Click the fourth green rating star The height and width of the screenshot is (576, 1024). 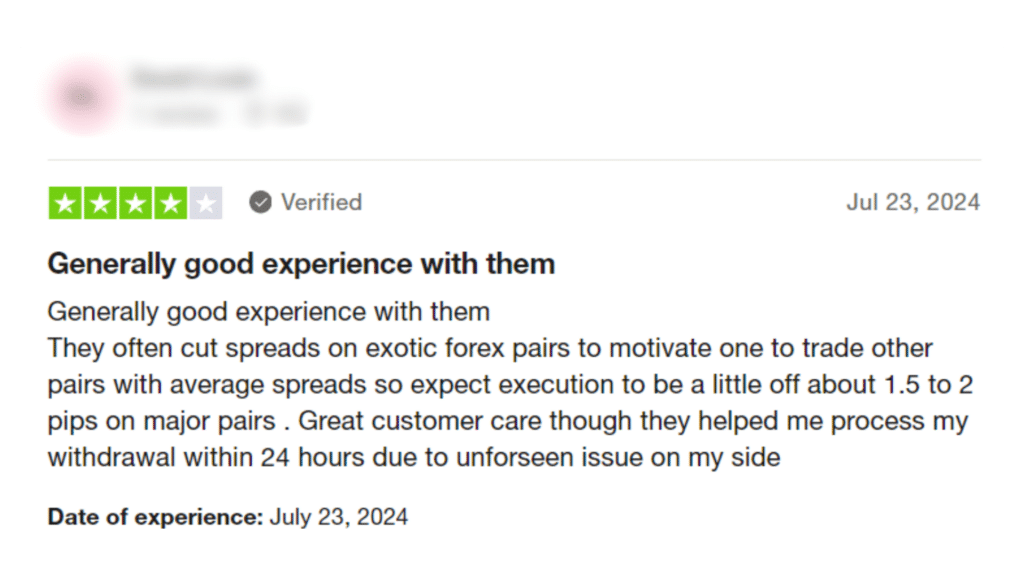tap(171, 203)
